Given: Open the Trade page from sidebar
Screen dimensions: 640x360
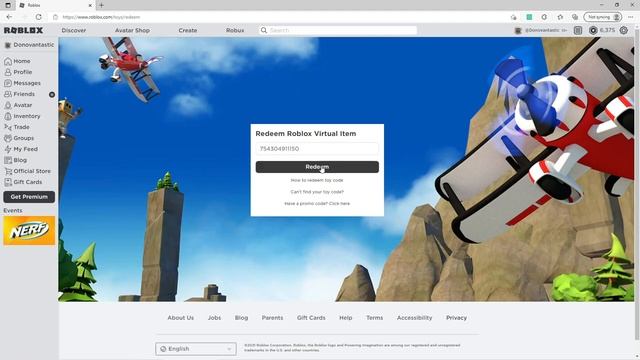Looking at the screenshot, I should pyautogui.click(x=17, y=127).
